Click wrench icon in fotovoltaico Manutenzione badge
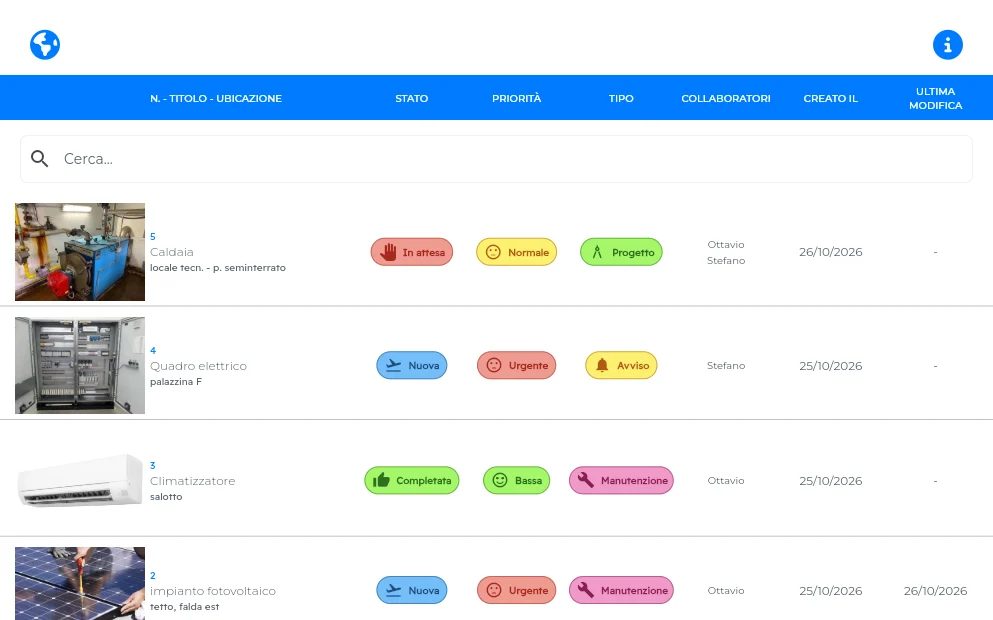Image resolution: width=993 pixels, height=620 pixels. click(586, 590)
